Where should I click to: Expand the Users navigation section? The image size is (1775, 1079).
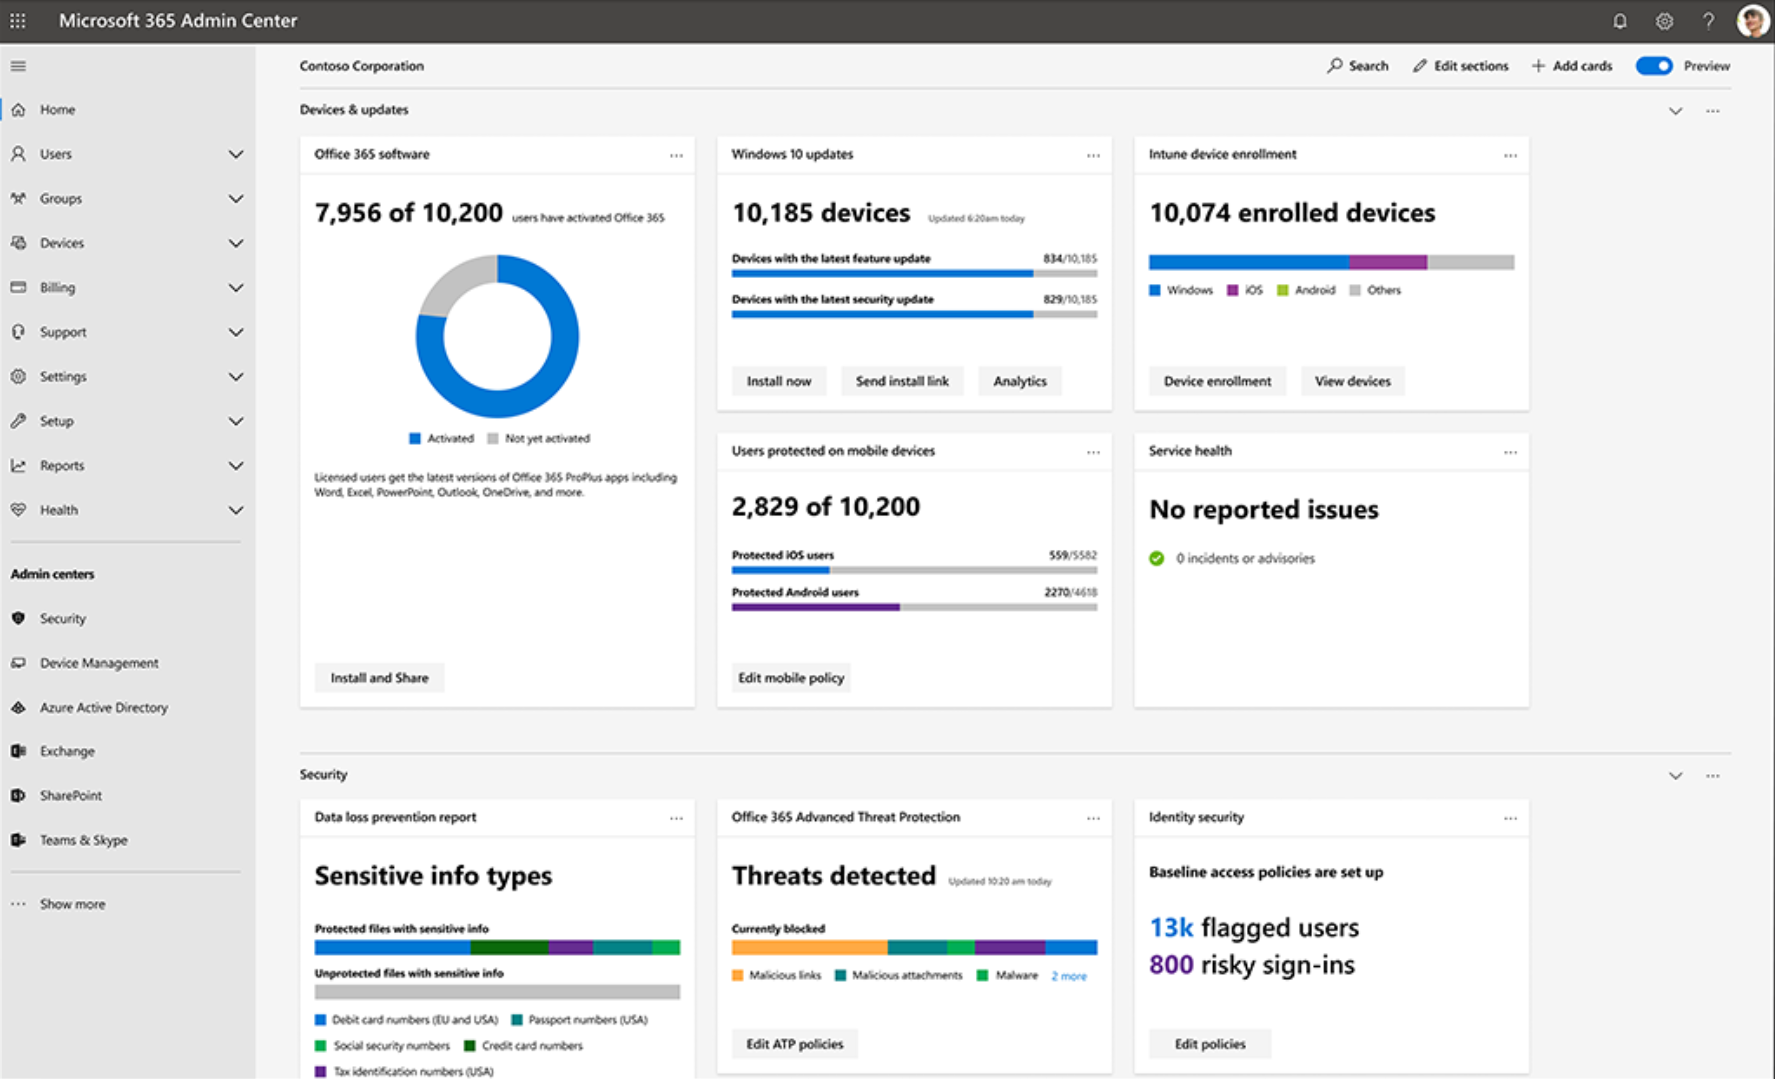click(x=237, y=153)
